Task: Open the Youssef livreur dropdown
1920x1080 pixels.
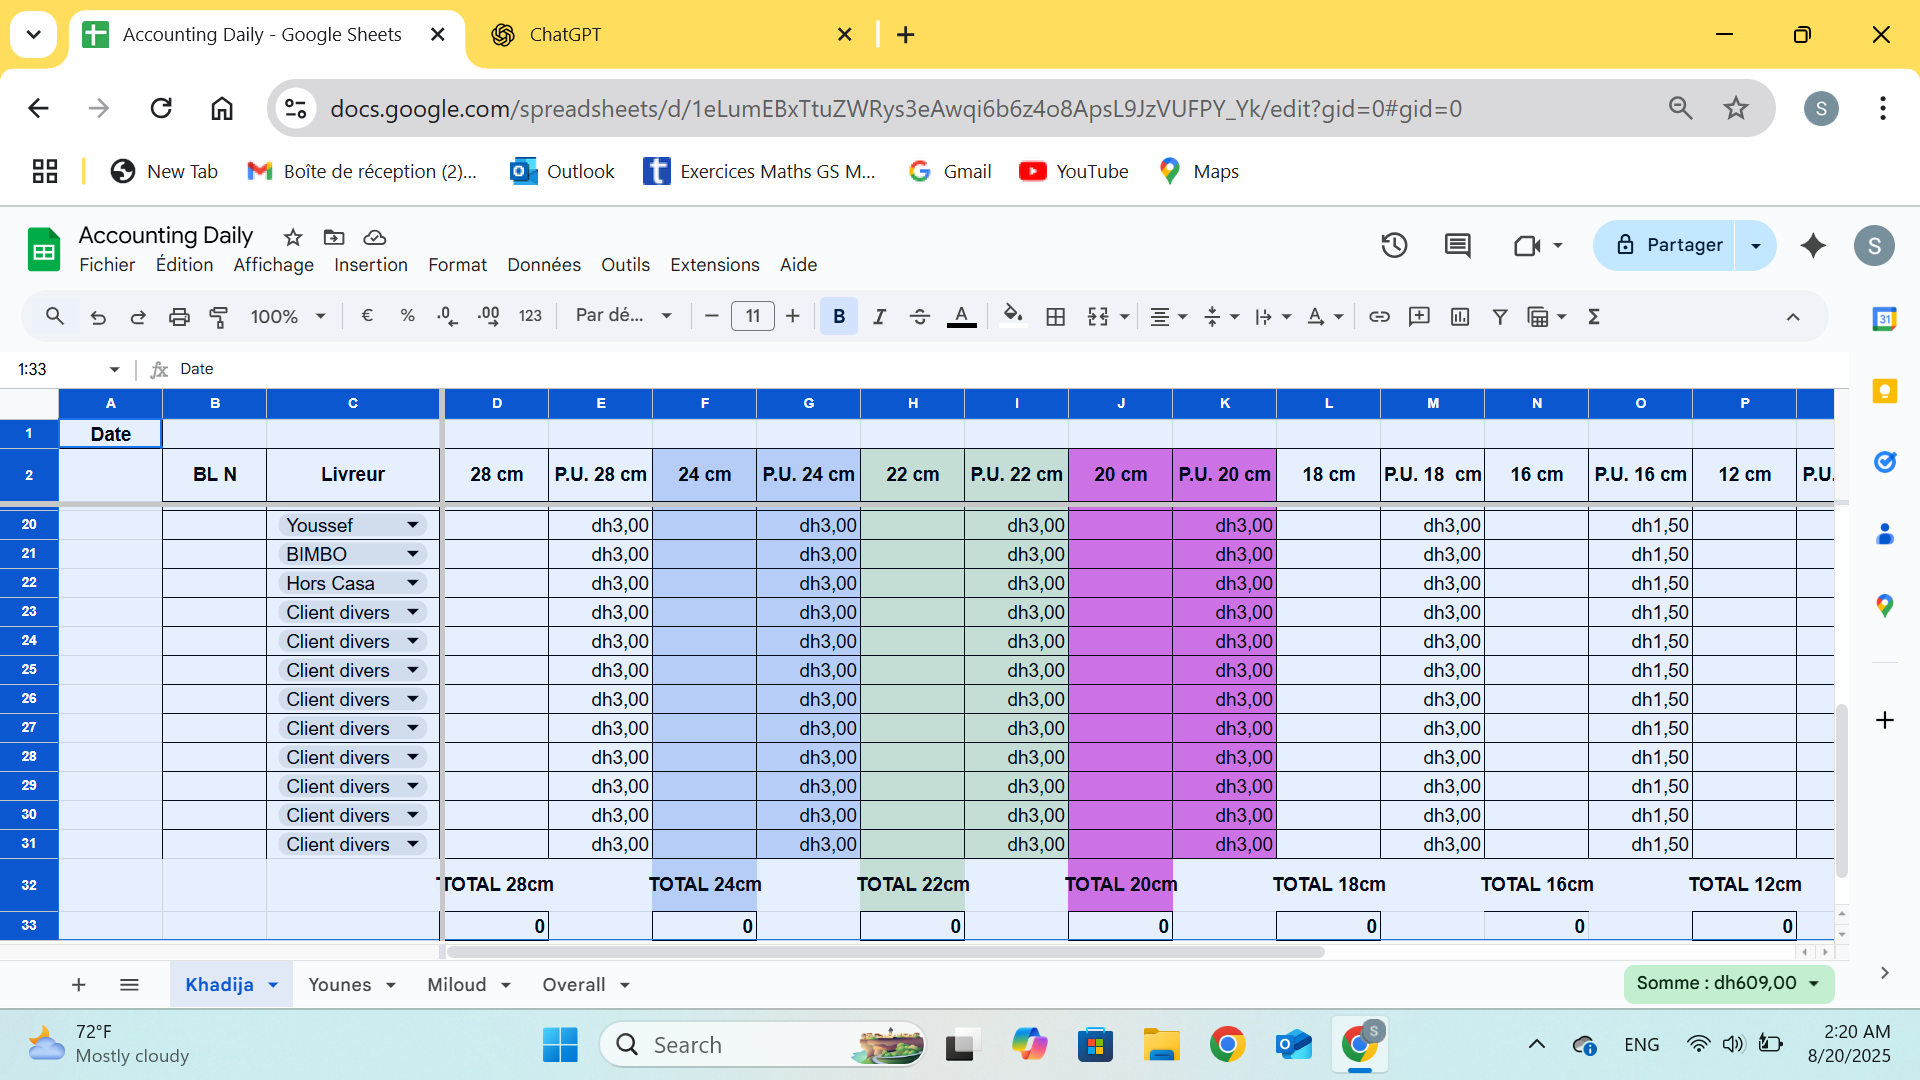Action: (412, 525)
